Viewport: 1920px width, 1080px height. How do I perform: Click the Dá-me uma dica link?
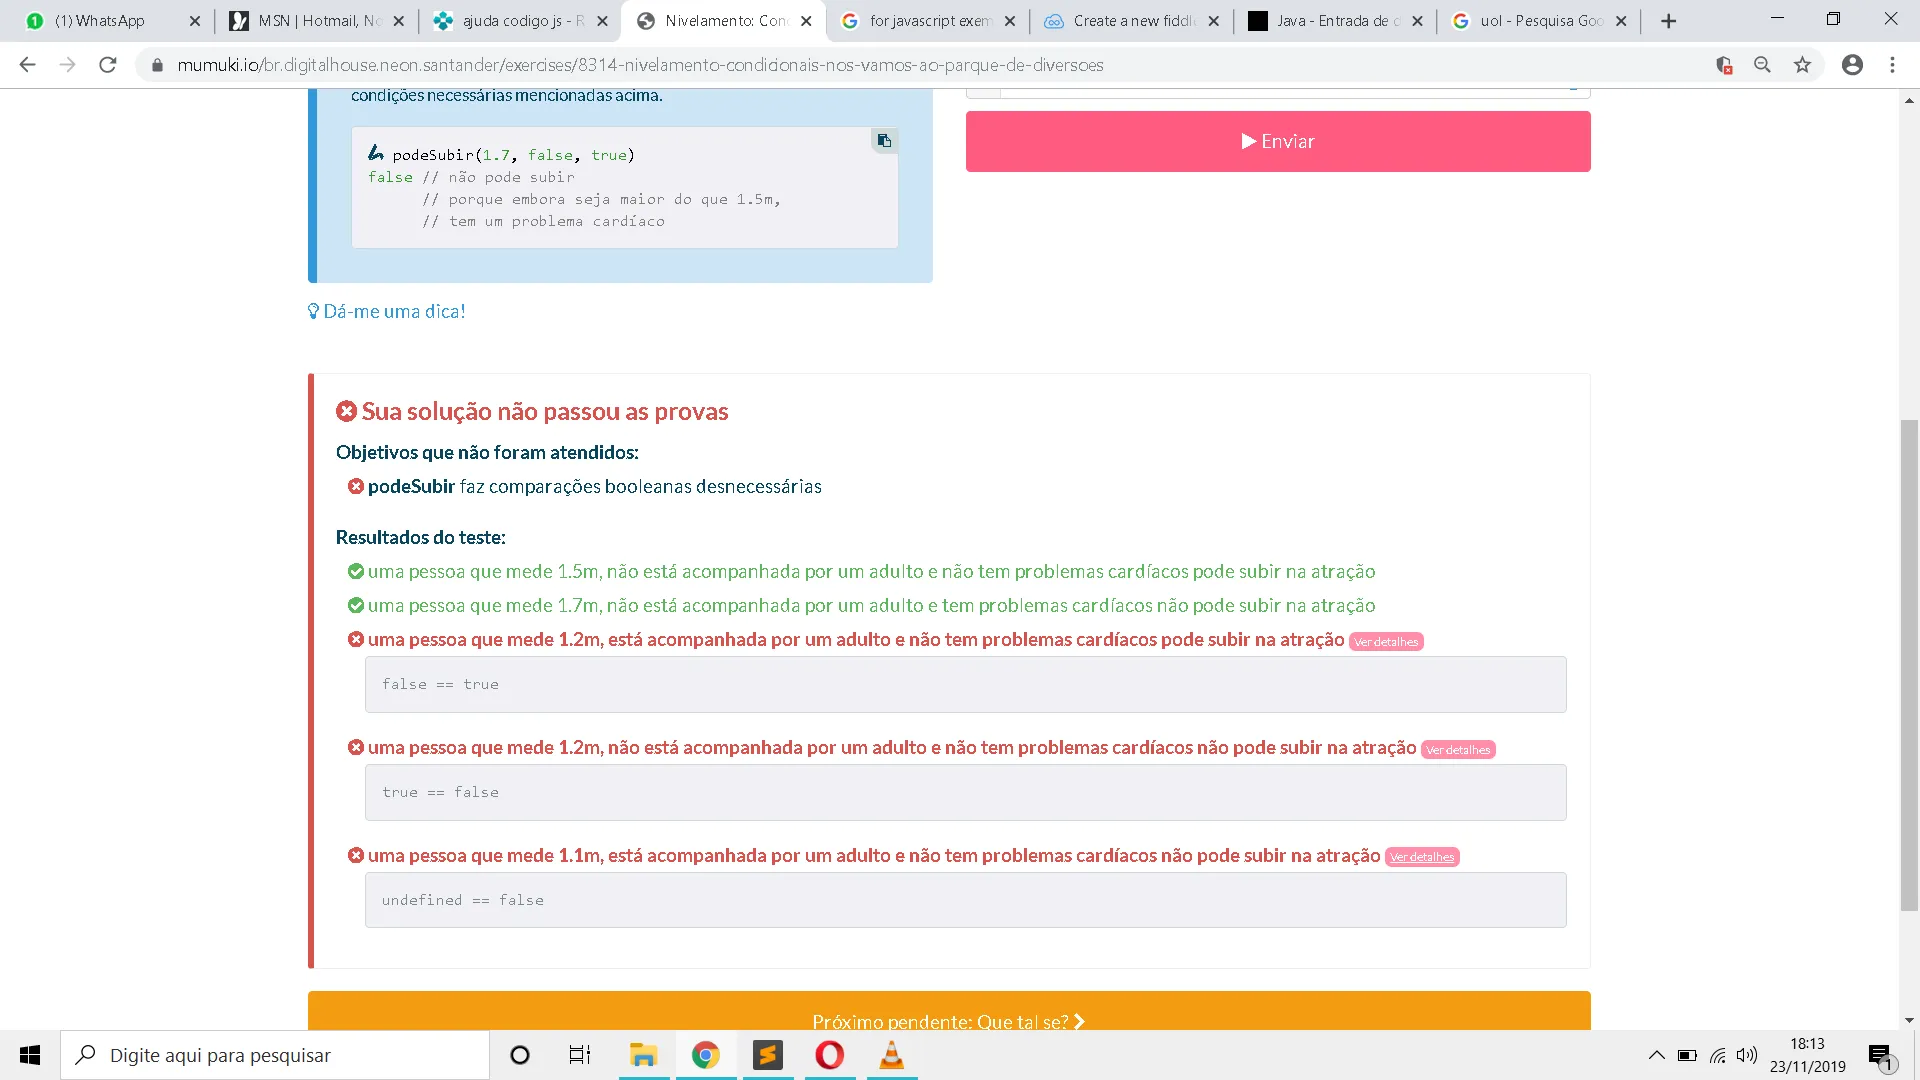click(x=387, y=311)
